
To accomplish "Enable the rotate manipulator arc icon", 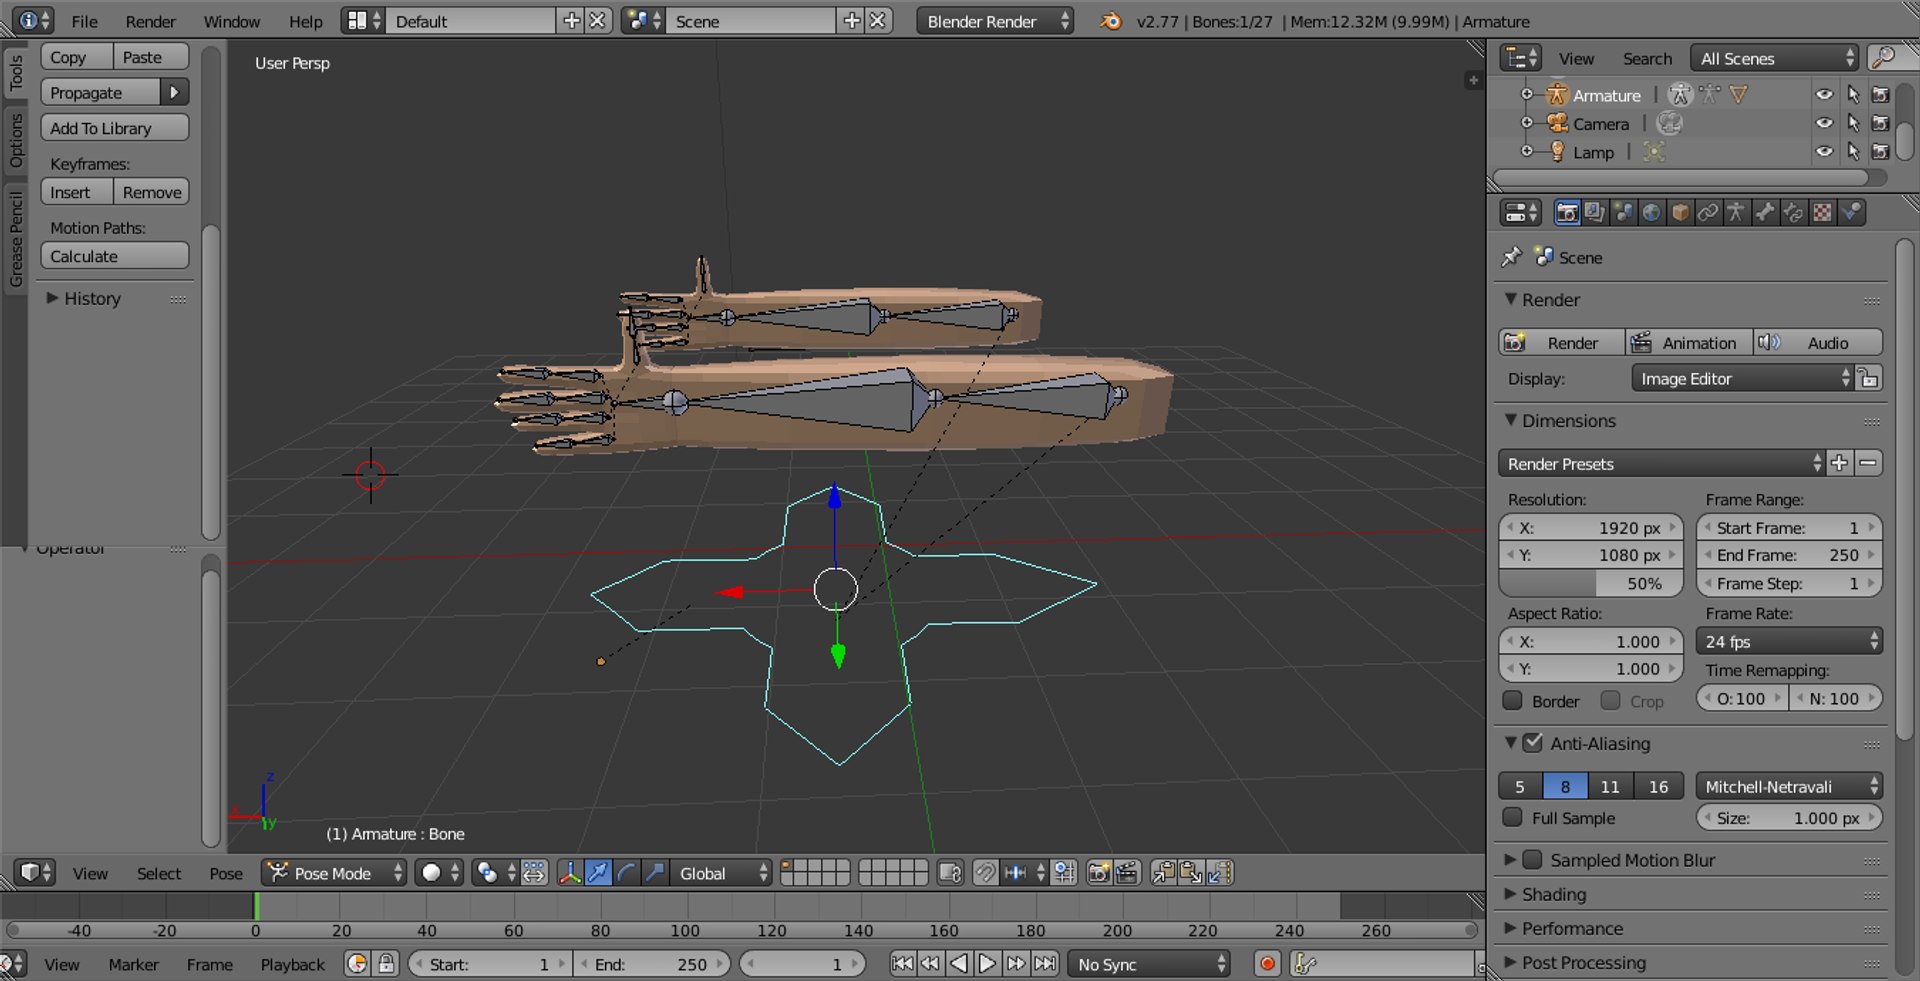I will pyautogui.click(x=626, y=873).
